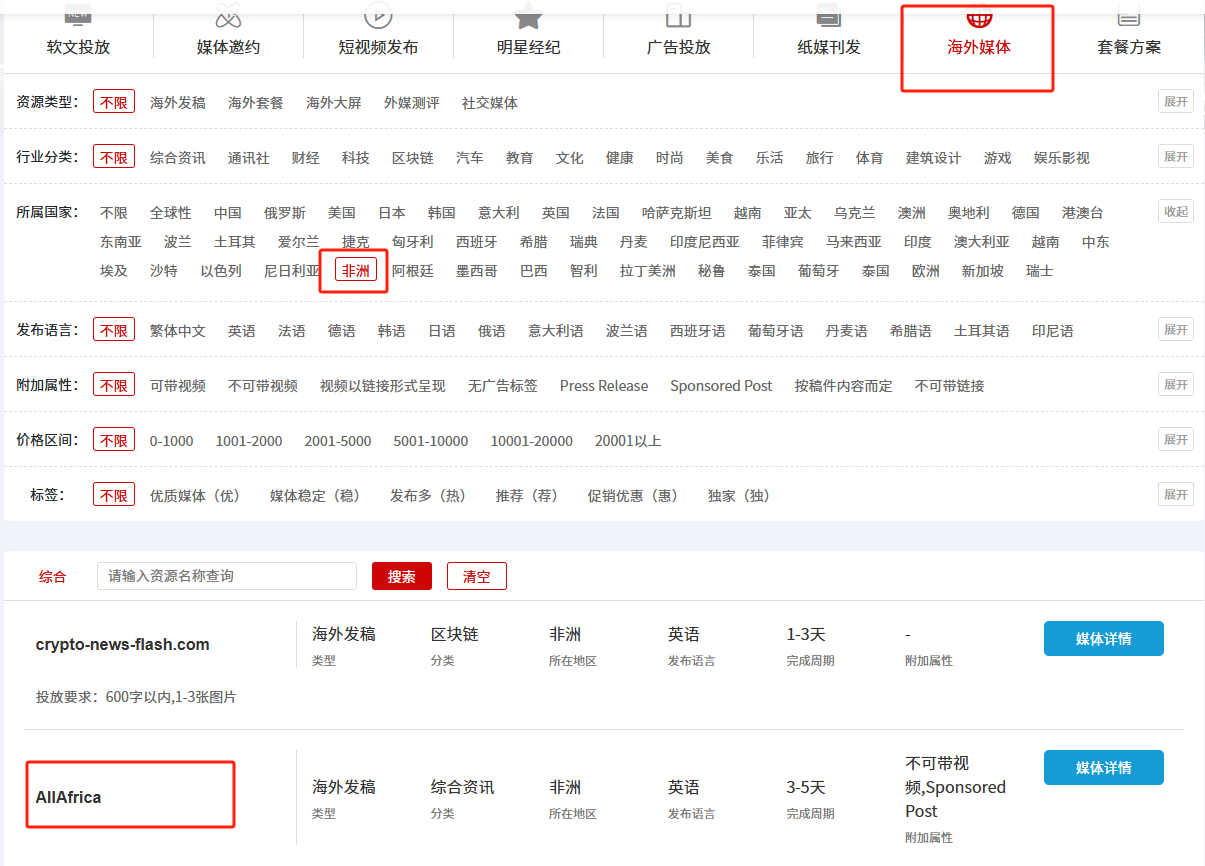Pick the 1001-2000 price range
Screen dimensions: 1205x866
tap(249, 441)
